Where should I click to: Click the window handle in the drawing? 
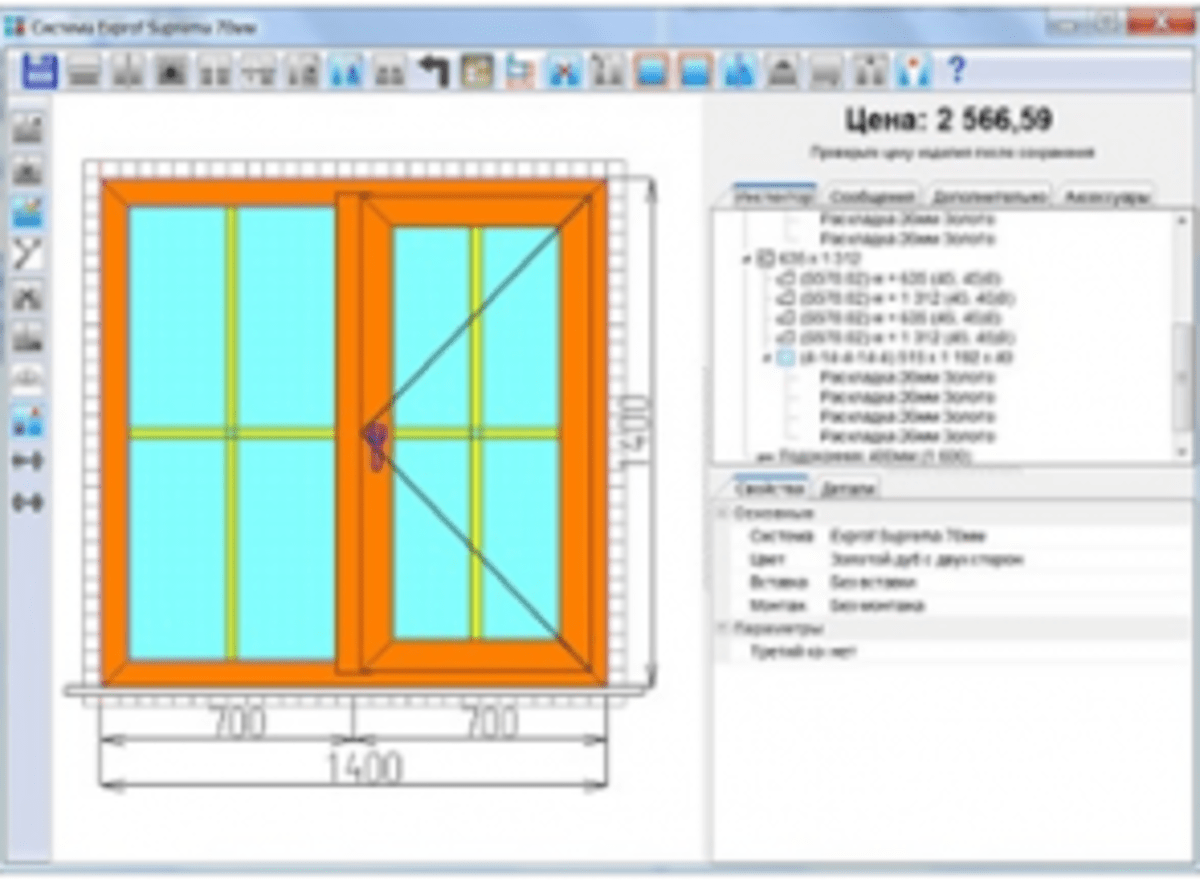point(375,446)
